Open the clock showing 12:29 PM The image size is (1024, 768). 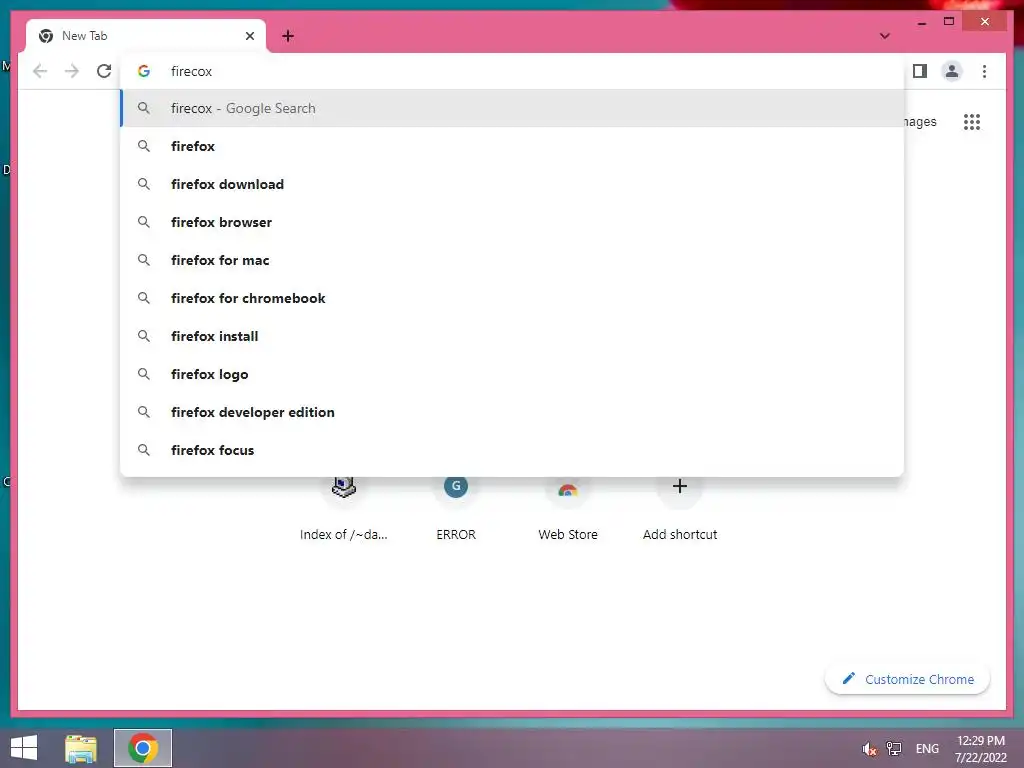[981, 749]
